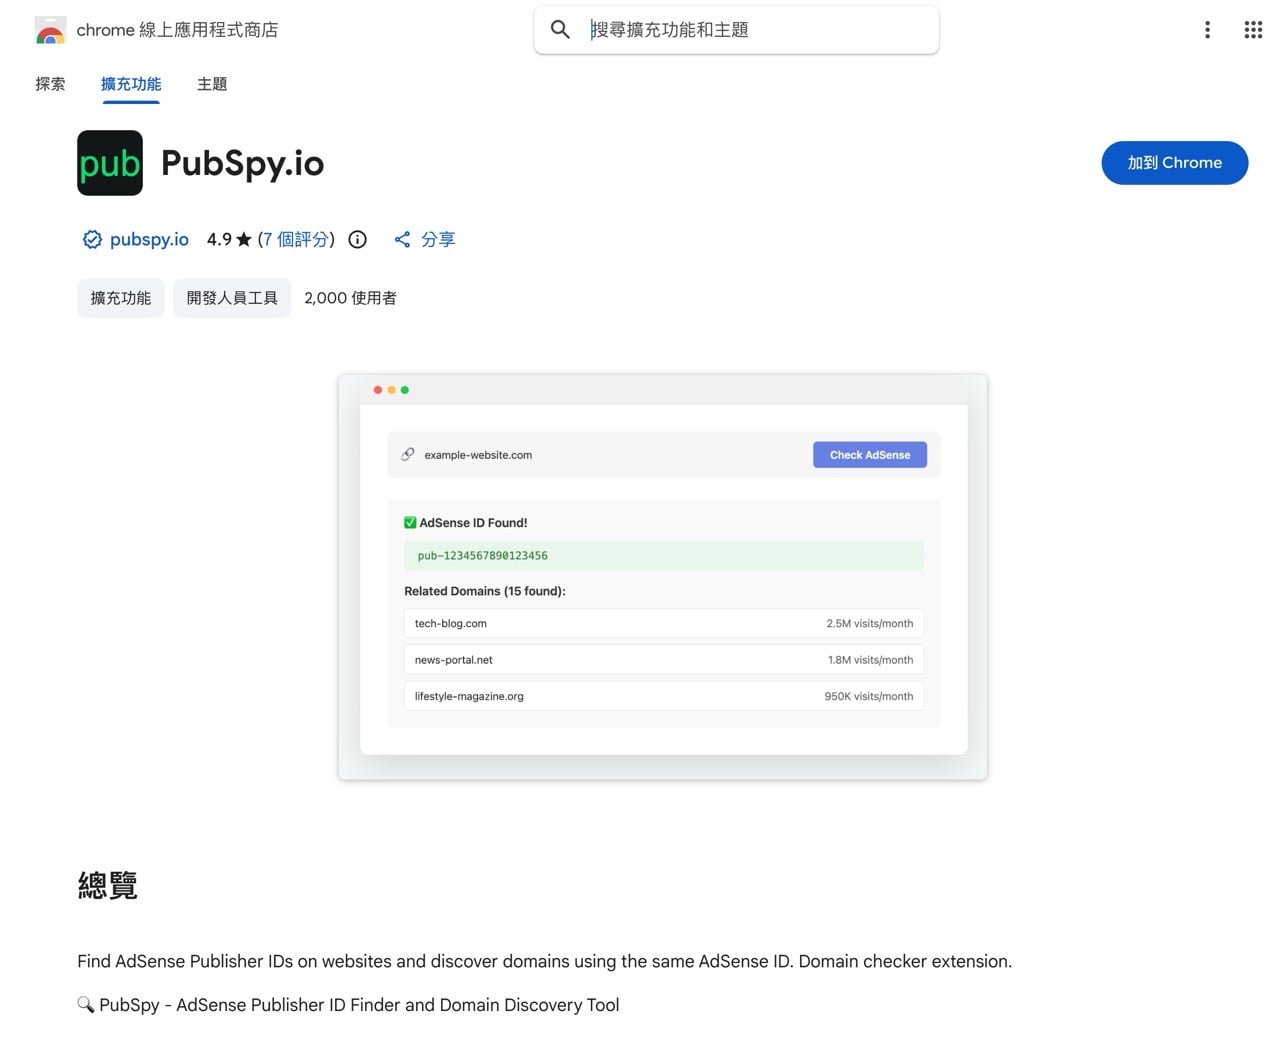Image resolution: width=1280 pixels, height=1038 pixels.
Task: Click the share icon next to 分享
Action: coord(403,239)
